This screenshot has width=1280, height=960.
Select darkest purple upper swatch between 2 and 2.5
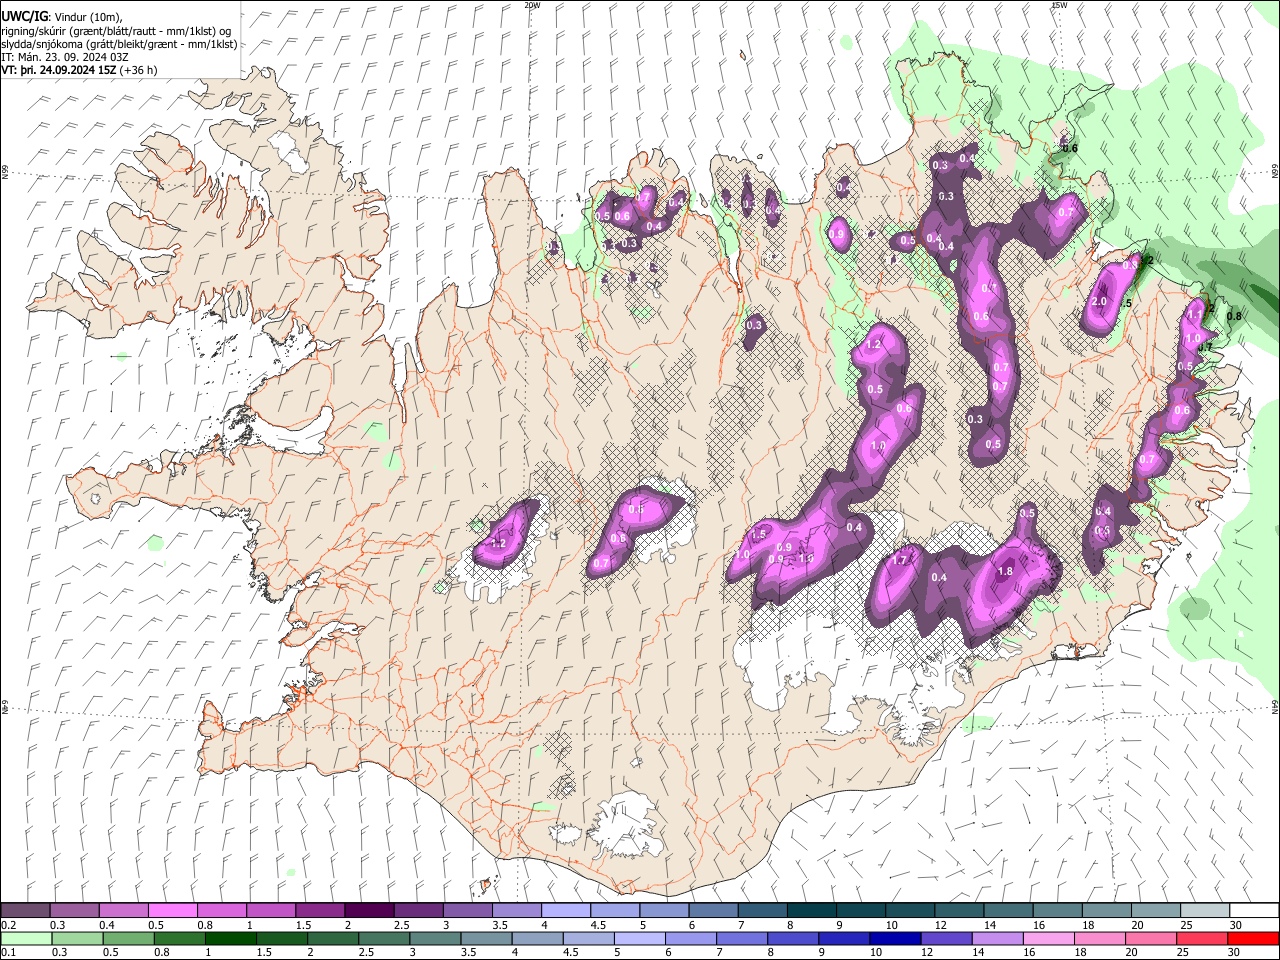(369, 910)
